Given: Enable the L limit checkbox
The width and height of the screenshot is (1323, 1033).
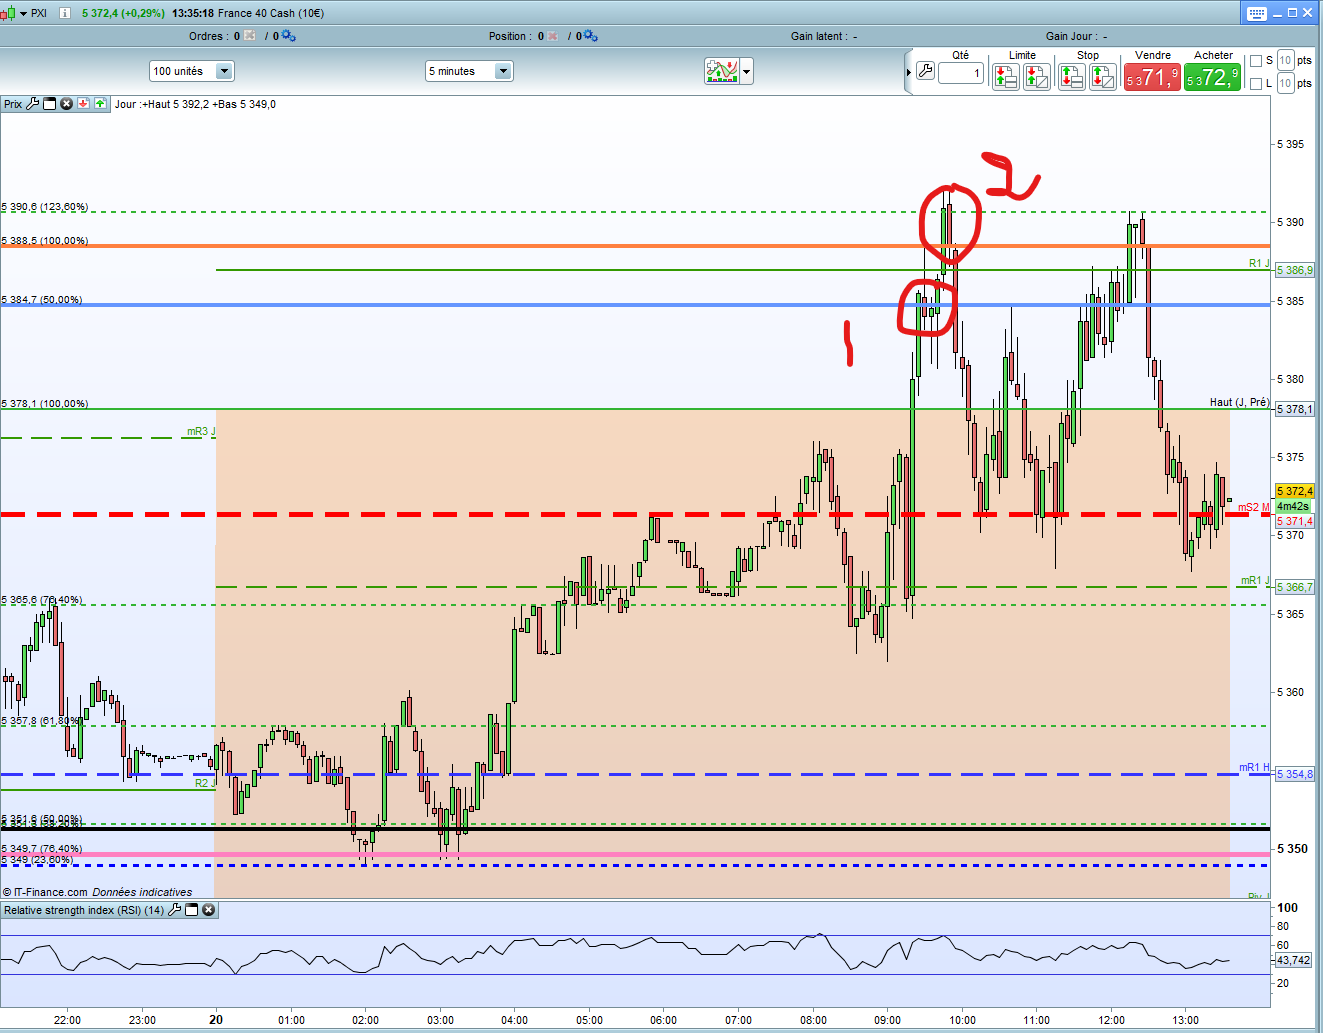Looking at the screenshot, I should pos(1256,83).
